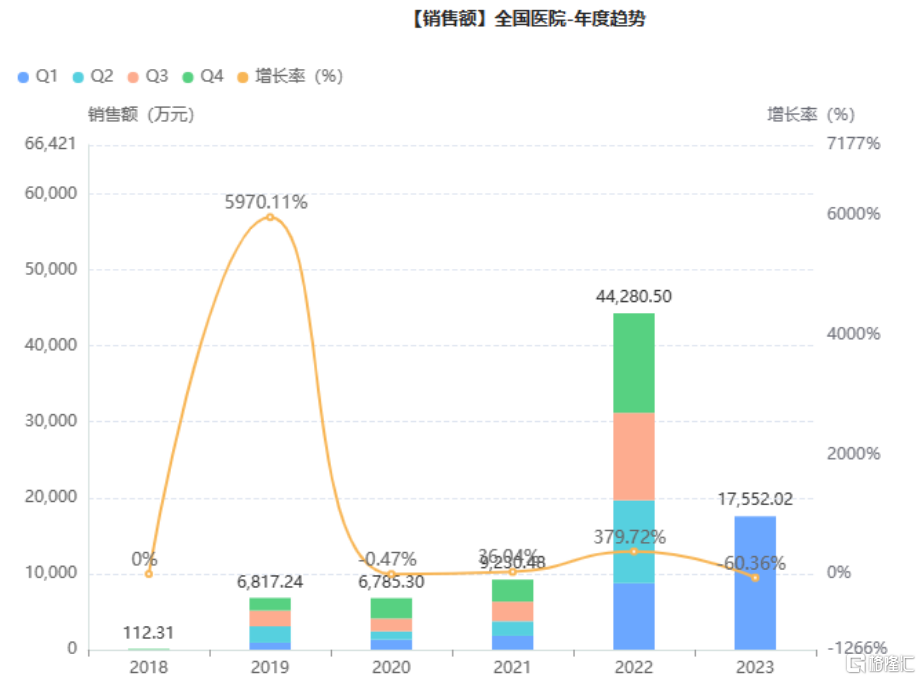Click the 0% growth point for 2018
Viewport: 921px width, 680px height.
pyautogui.click(x=149, y=574)
